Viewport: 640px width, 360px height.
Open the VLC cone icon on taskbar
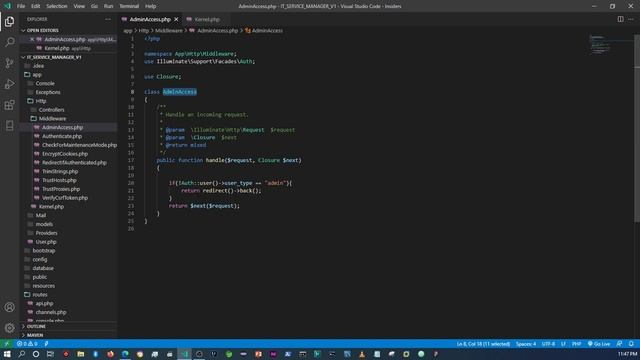(362, 354)
